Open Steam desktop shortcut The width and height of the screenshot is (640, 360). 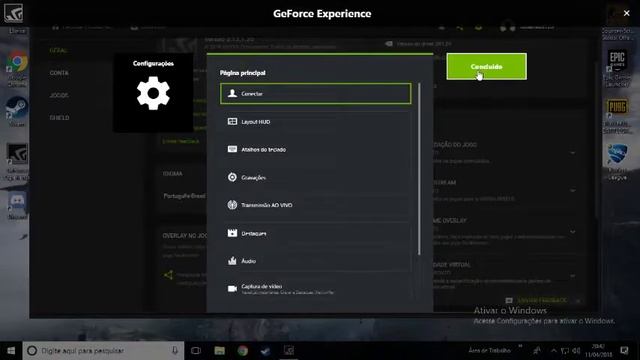click(17, 111)
